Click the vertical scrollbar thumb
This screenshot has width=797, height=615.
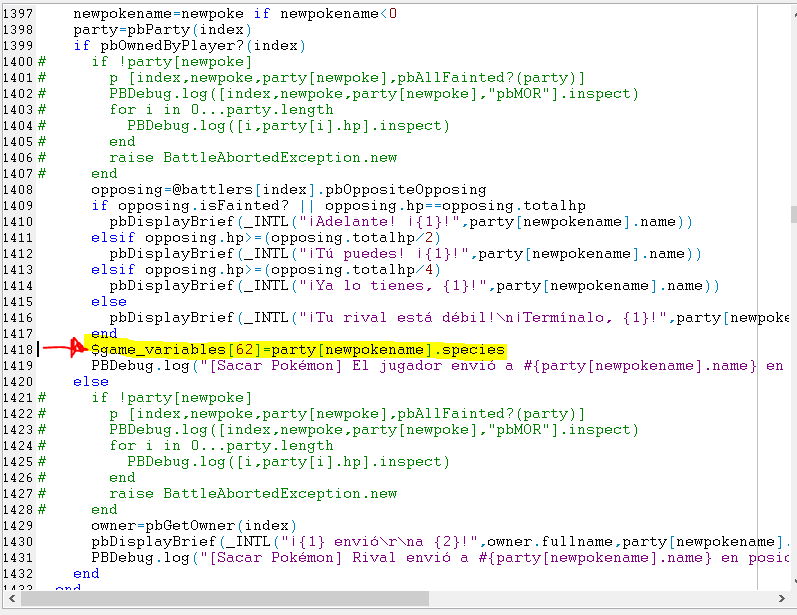pos(792,213)
